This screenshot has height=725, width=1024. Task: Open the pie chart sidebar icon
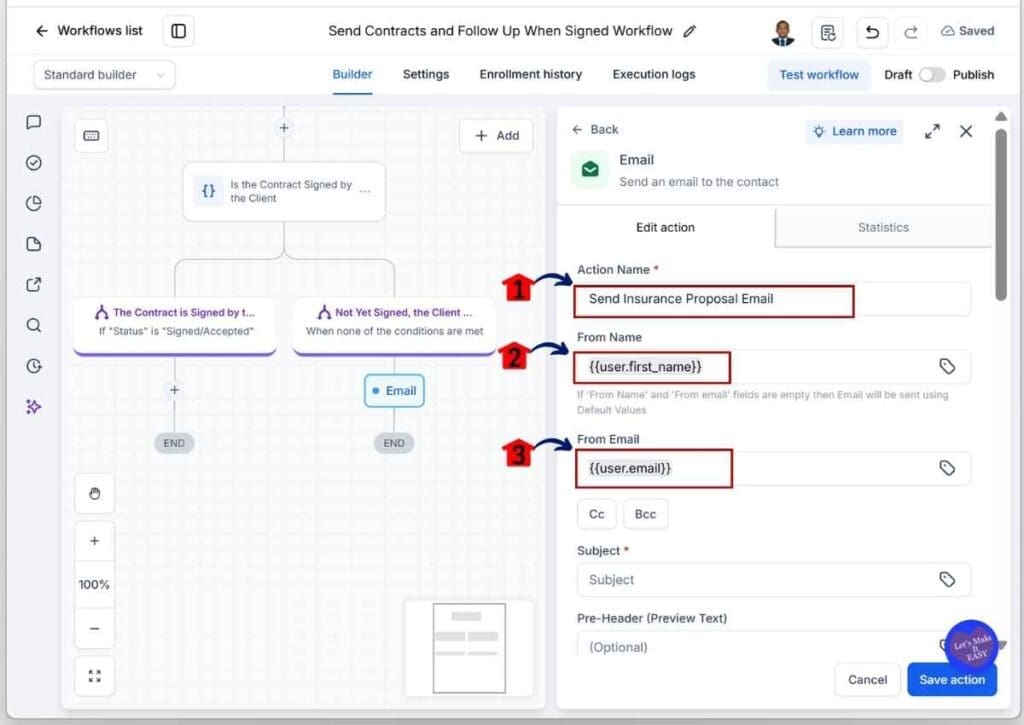33,203
